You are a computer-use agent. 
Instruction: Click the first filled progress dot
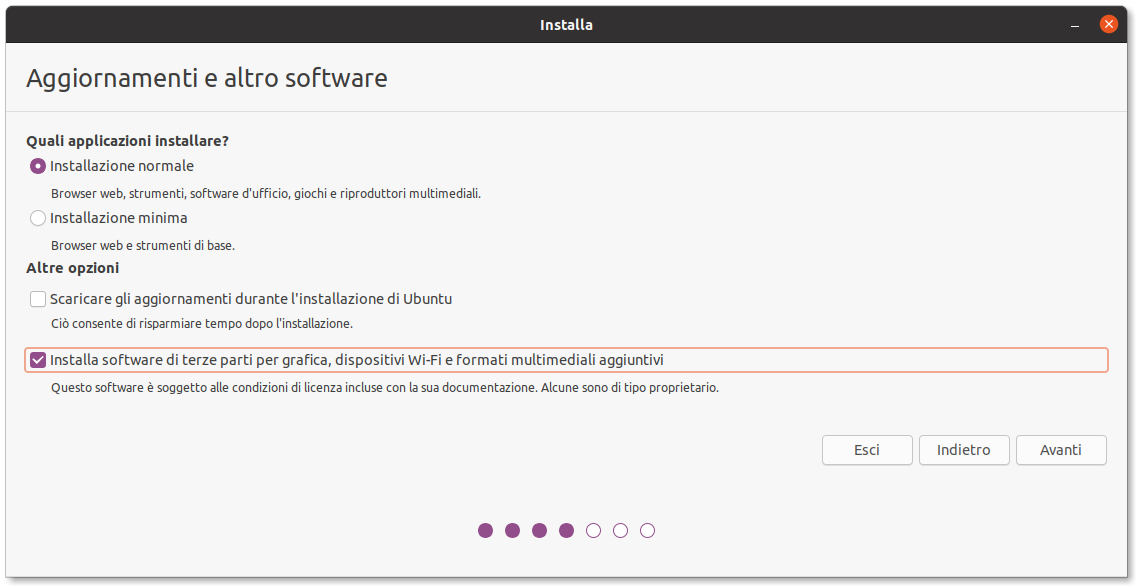tap(486, 531)
